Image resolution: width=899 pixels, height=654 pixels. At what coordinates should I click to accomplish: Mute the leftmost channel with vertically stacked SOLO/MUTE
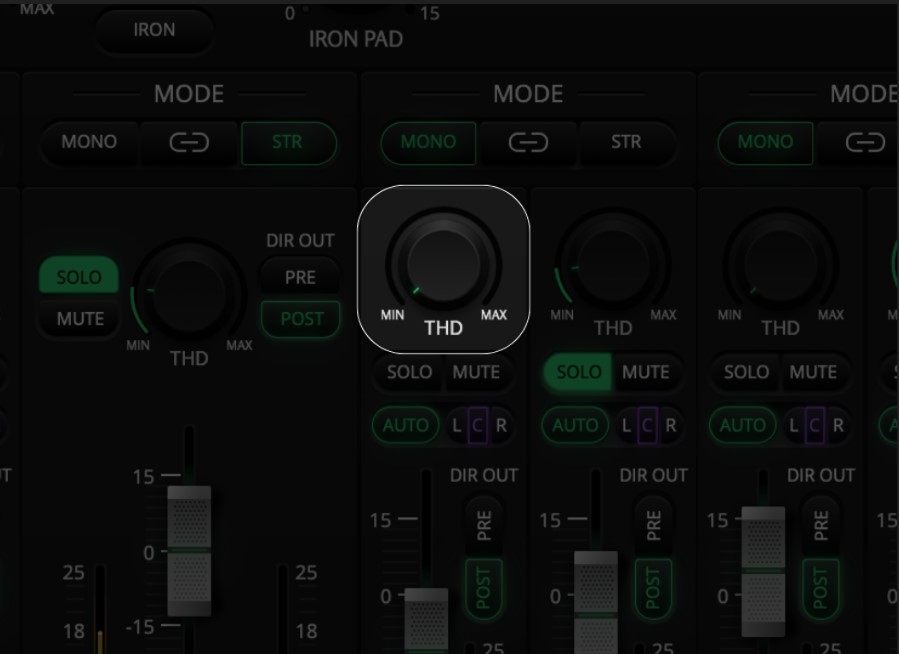(80, 319)
